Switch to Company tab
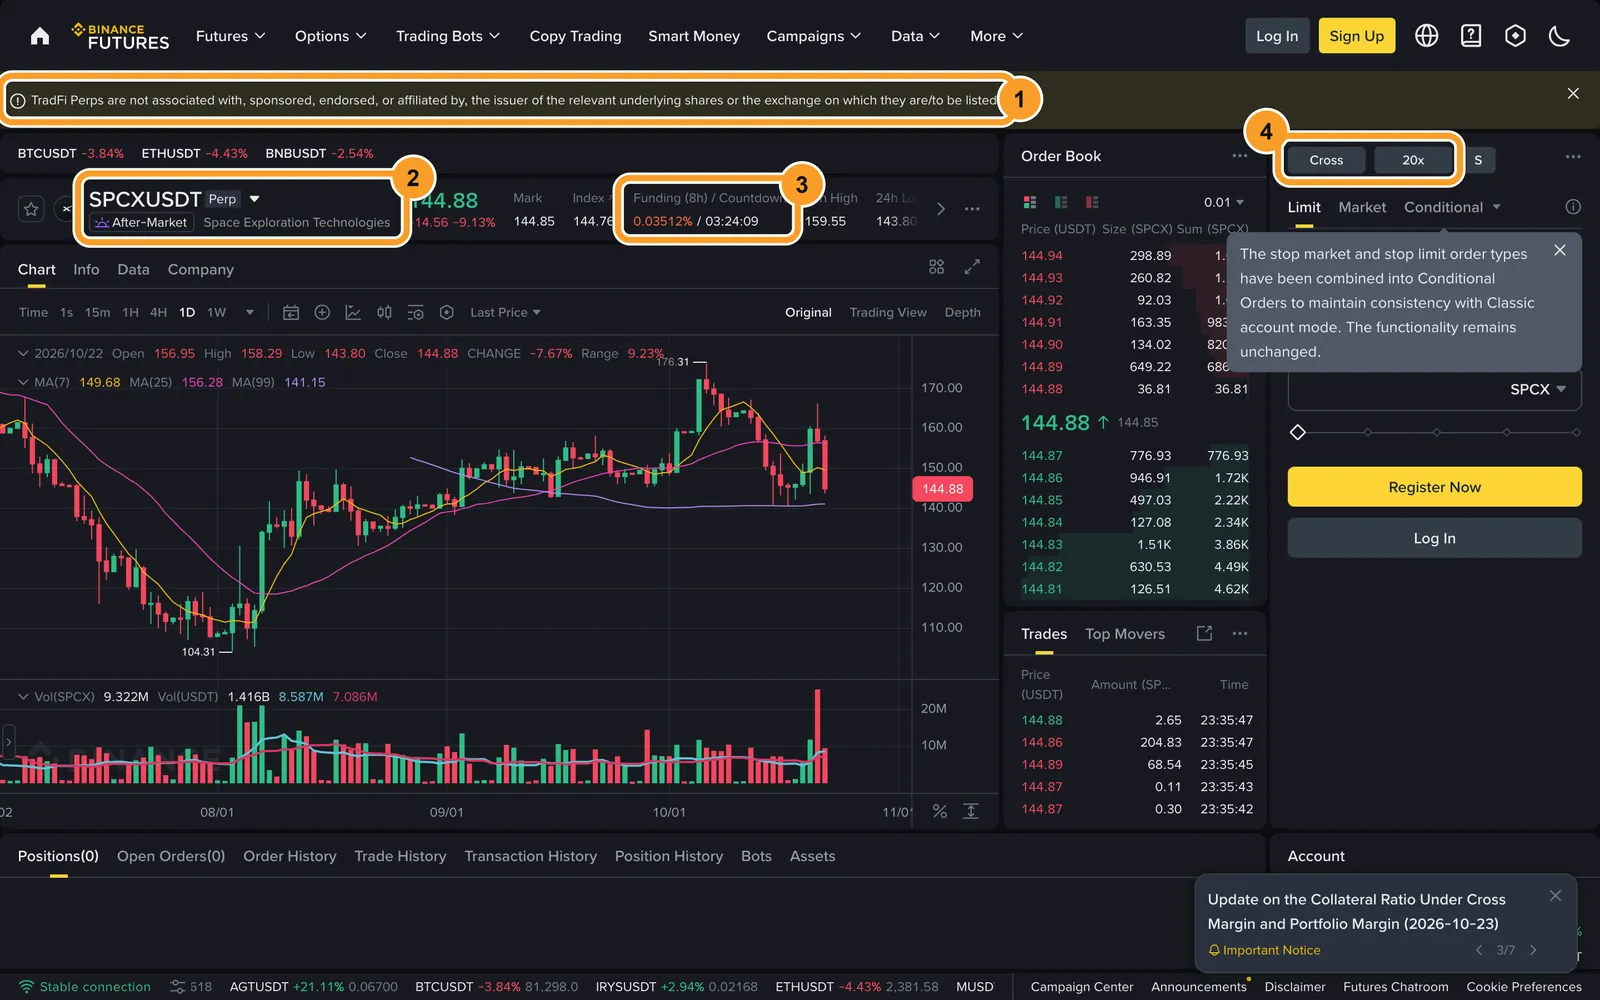The image size is (1600, 1000). pos(201,269)
